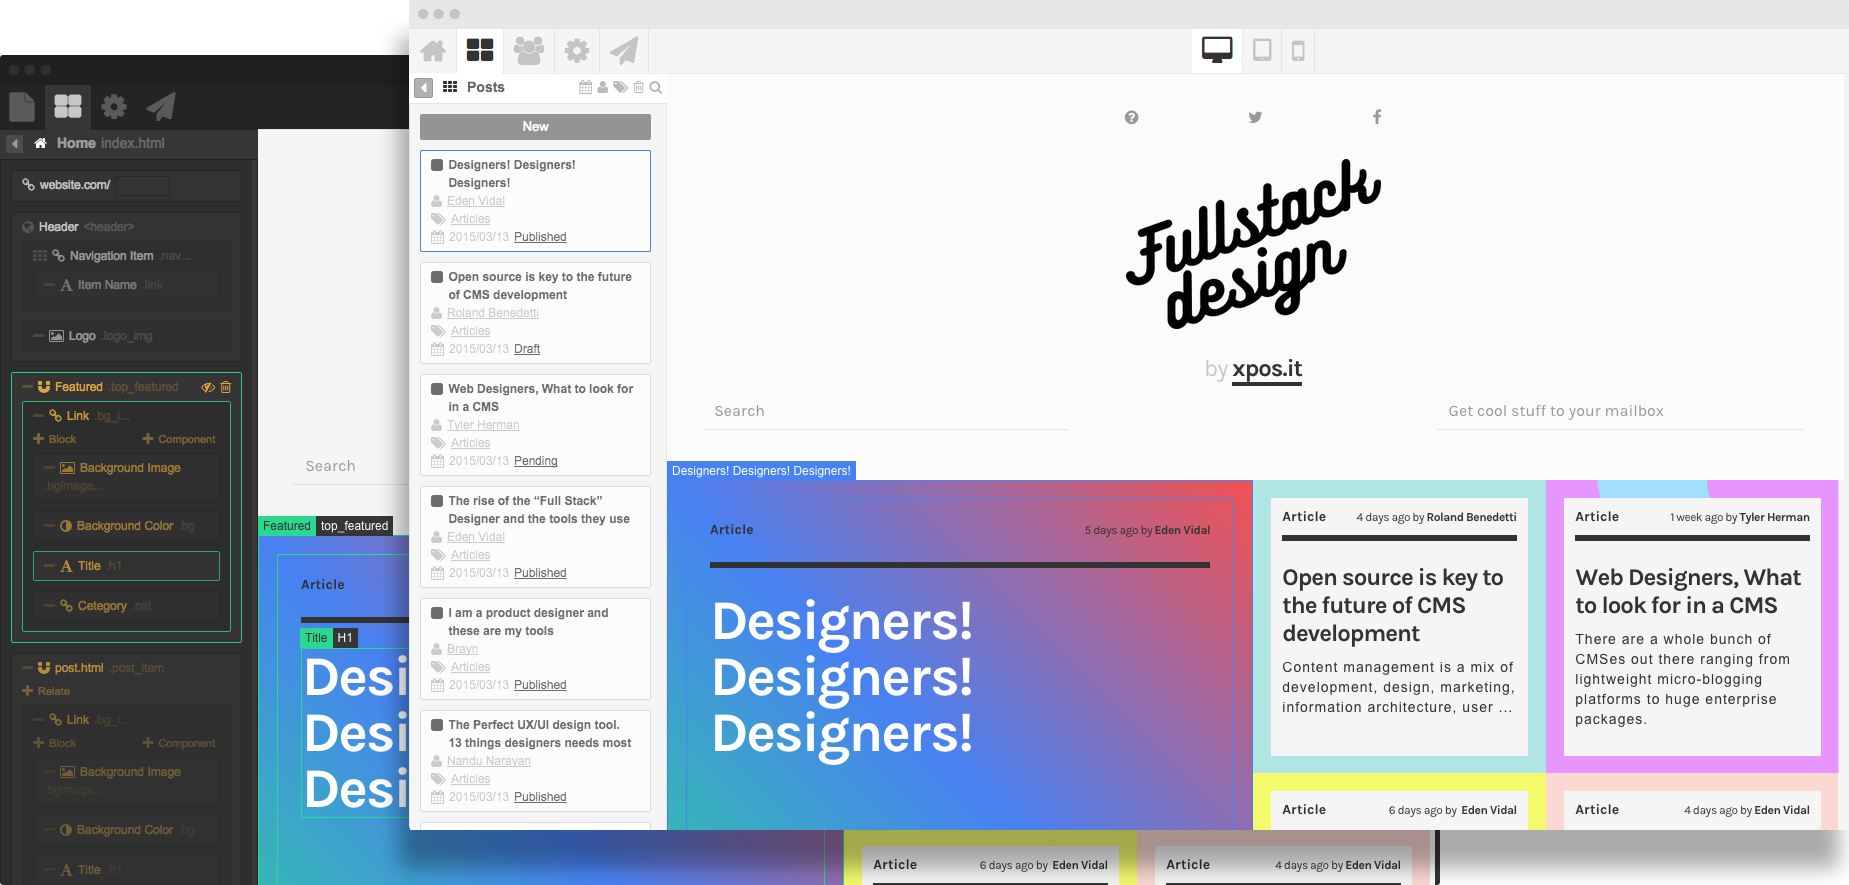Add Block under the Featured Link
The width and height of the screenshot is (1849, 885).
[54, 439]
